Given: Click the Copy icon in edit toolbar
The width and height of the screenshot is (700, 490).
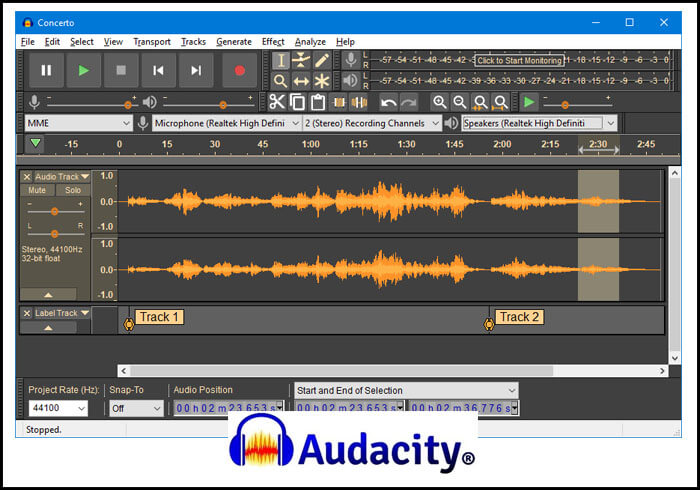Looking at the screenshot, I should tap(297, 102).
